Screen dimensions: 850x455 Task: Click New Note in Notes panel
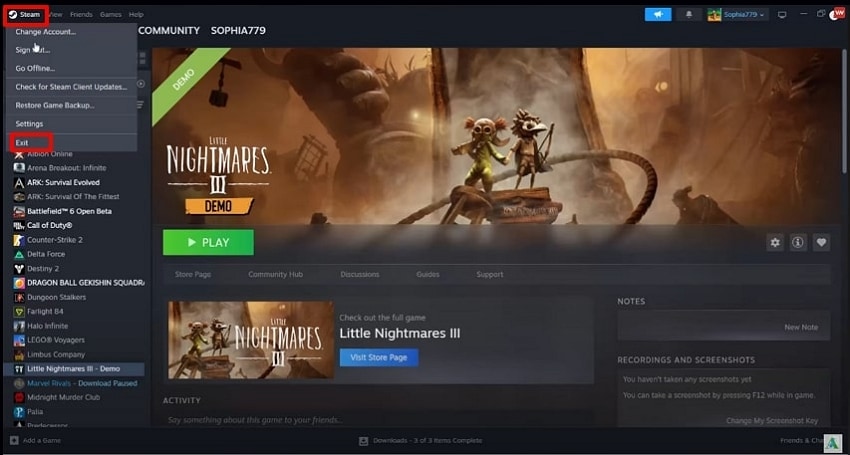click(x=801, y=327)
